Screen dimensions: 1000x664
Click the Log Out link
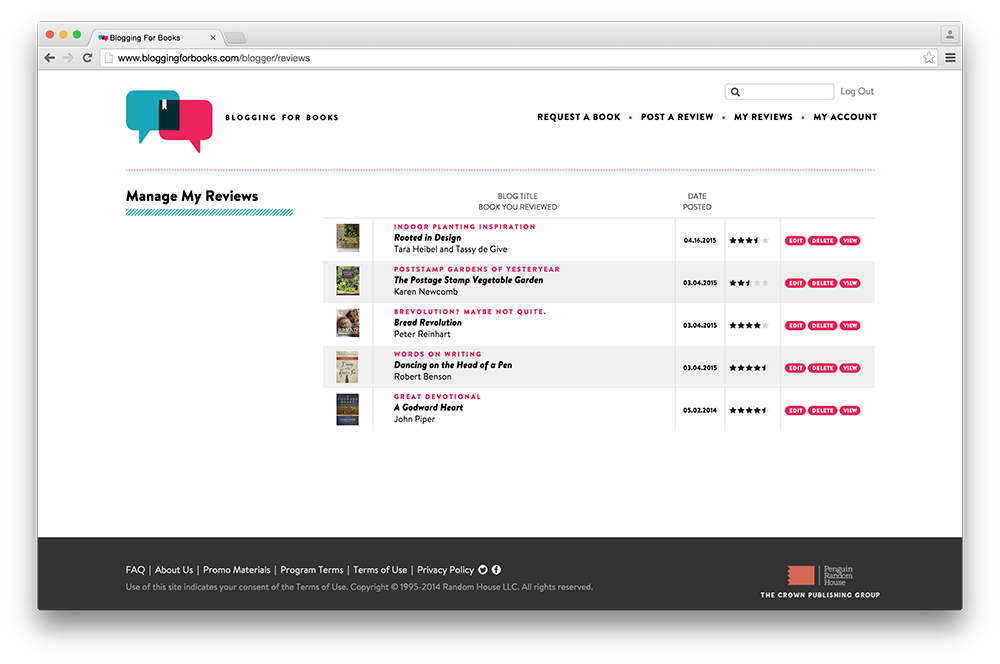(x=857, y=91)
